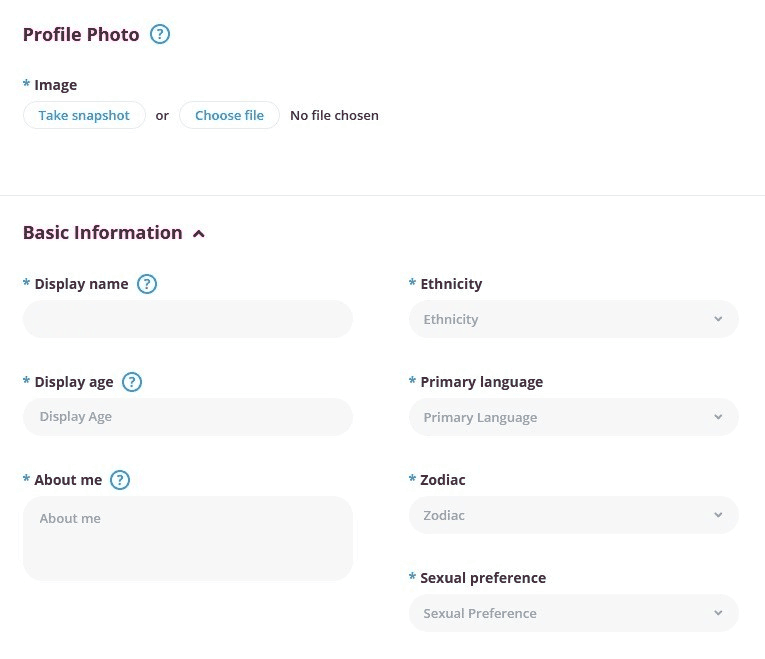Open the Ethnicity dropdown
Viewport: 765px width, 659px height.
point(574,319)
